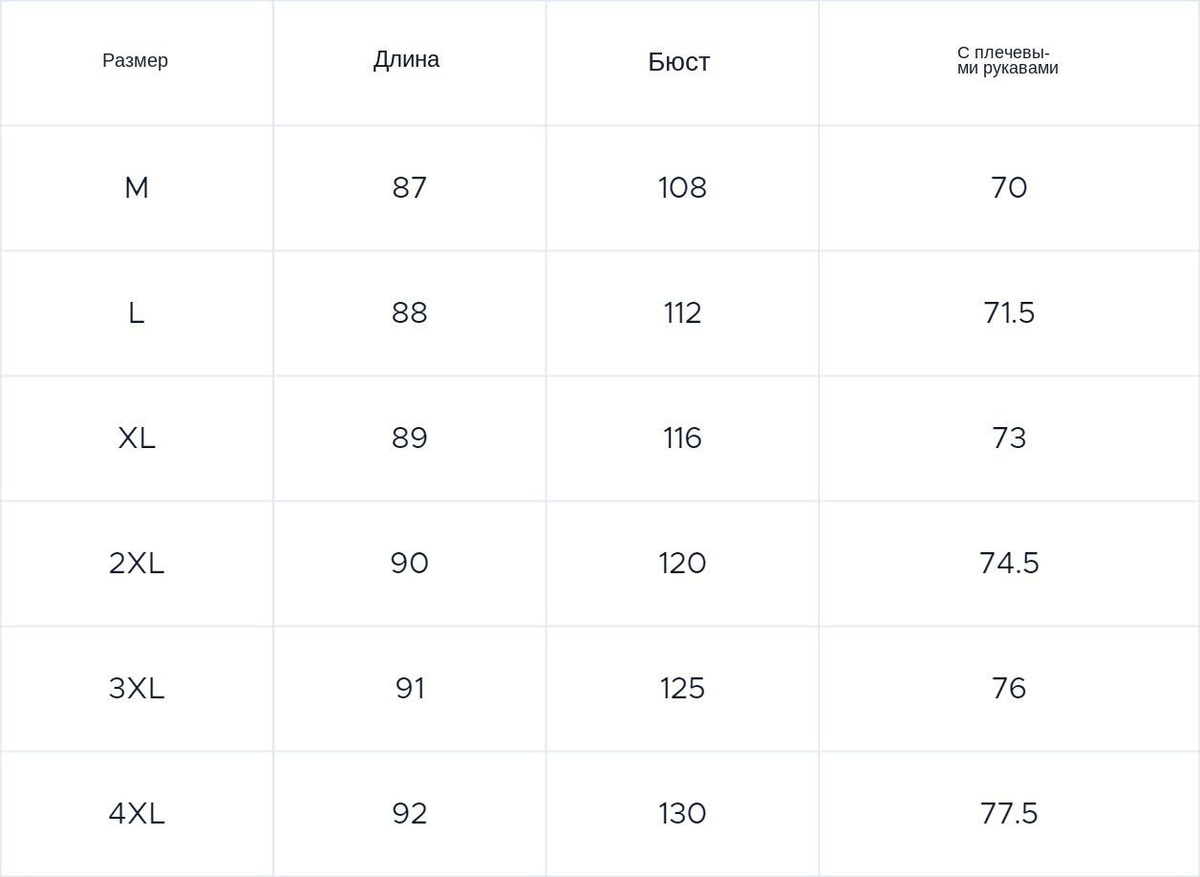Select the Размер column header
The height and width of the screenshot is (877, 1200).
point(135,61)
